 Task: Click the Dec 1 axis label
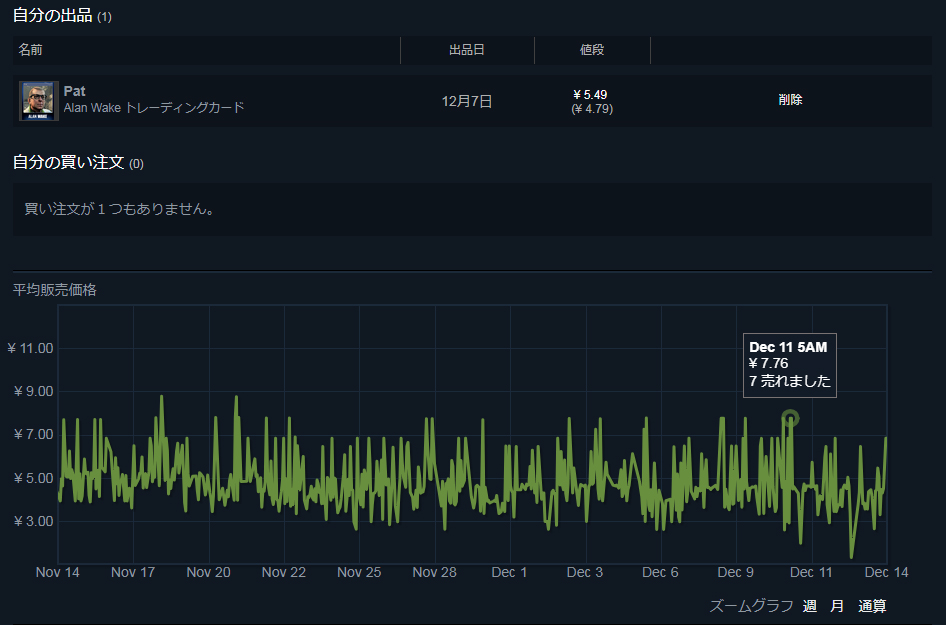(509, 573)
